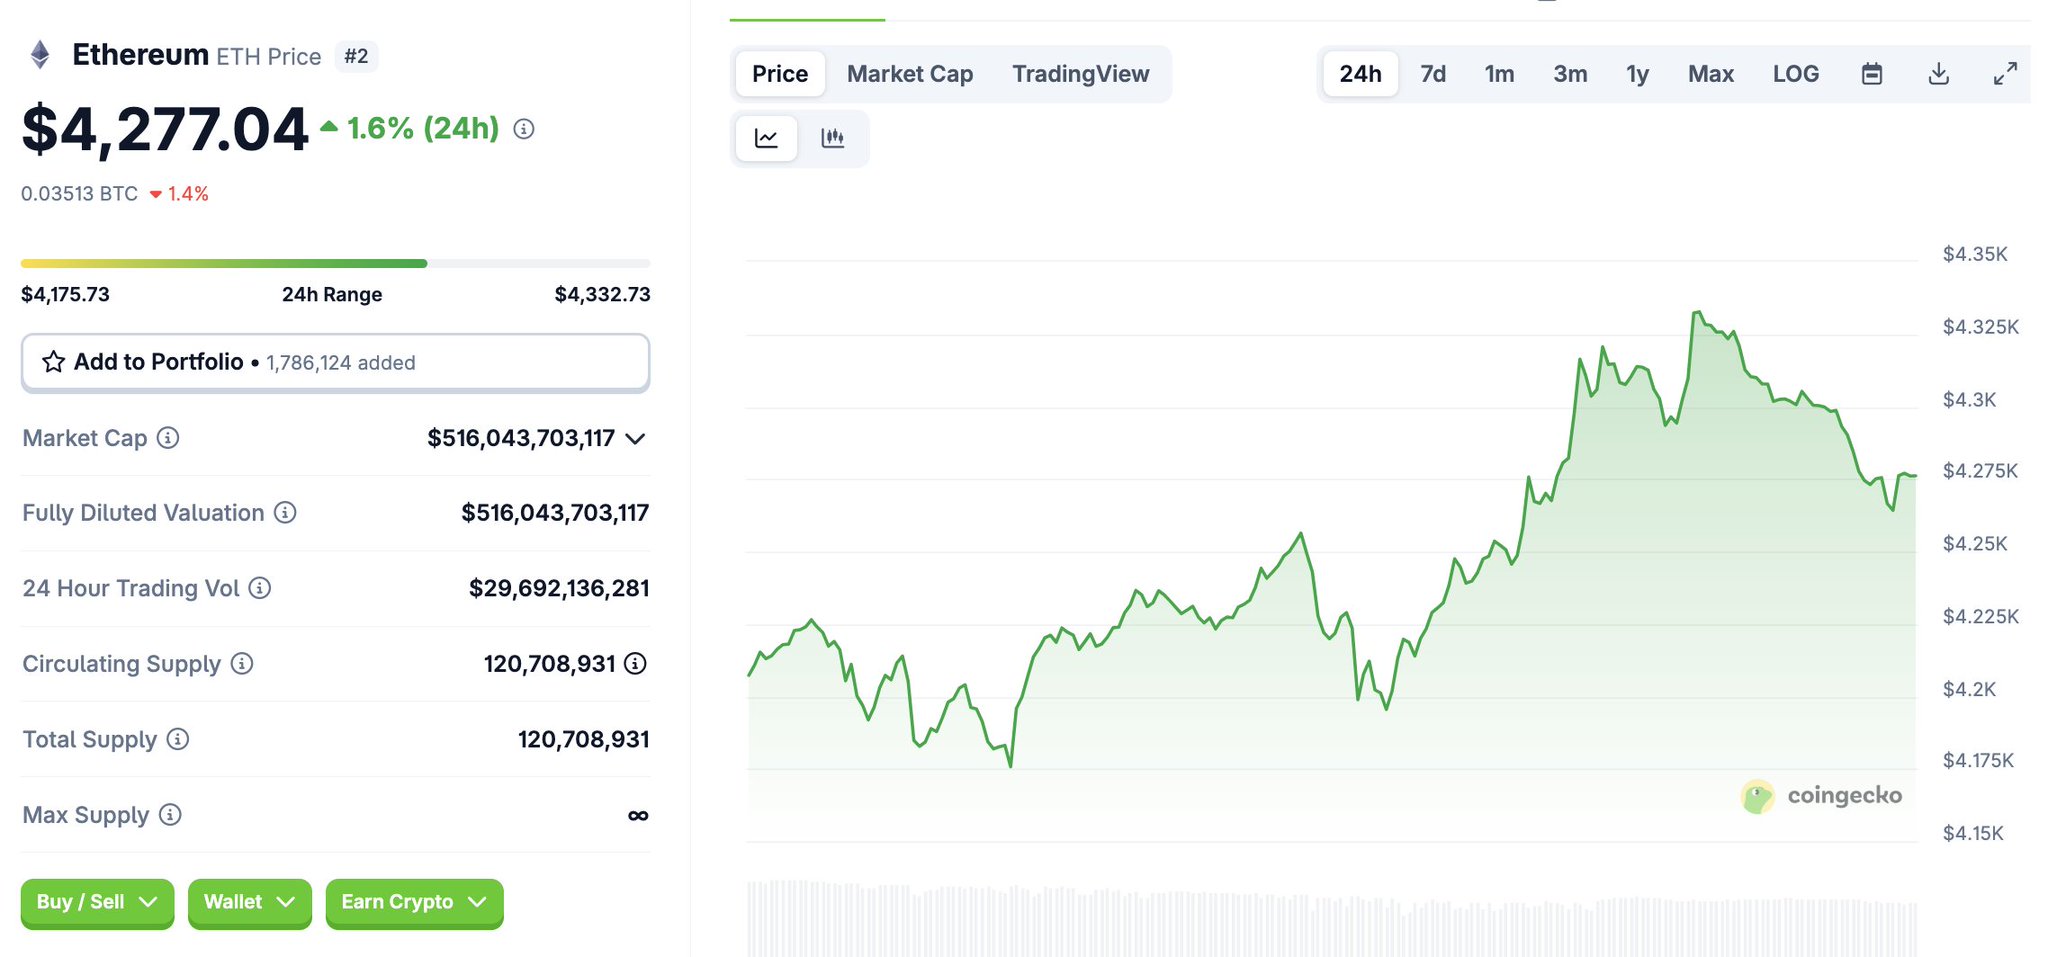Click info icon next to 120,708,931 circulating value
The image size is (2048, 957).
pos(636,663)
